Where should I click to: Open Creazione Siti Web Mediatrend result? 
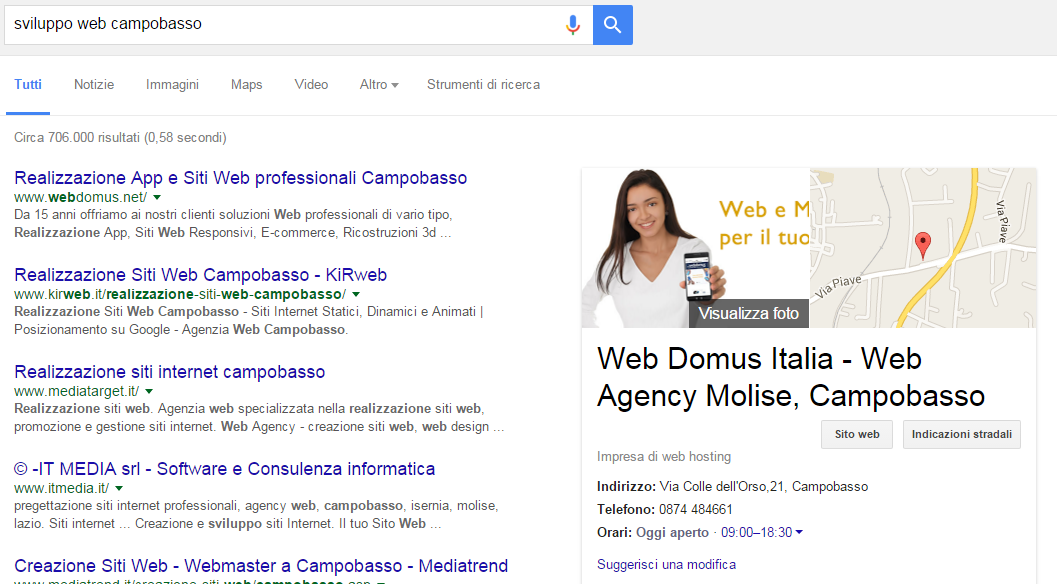pos(261,566)
